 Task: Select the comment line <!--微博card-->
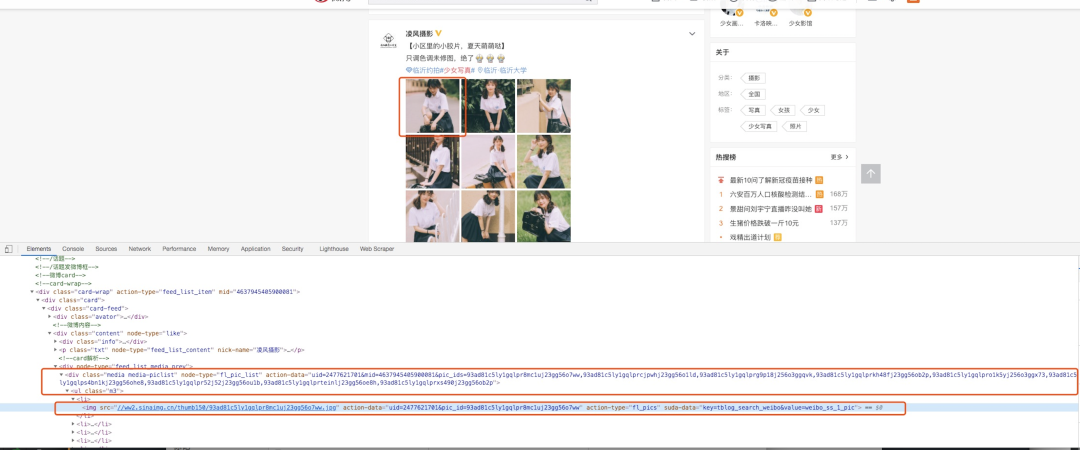click(x=63, y=275)
